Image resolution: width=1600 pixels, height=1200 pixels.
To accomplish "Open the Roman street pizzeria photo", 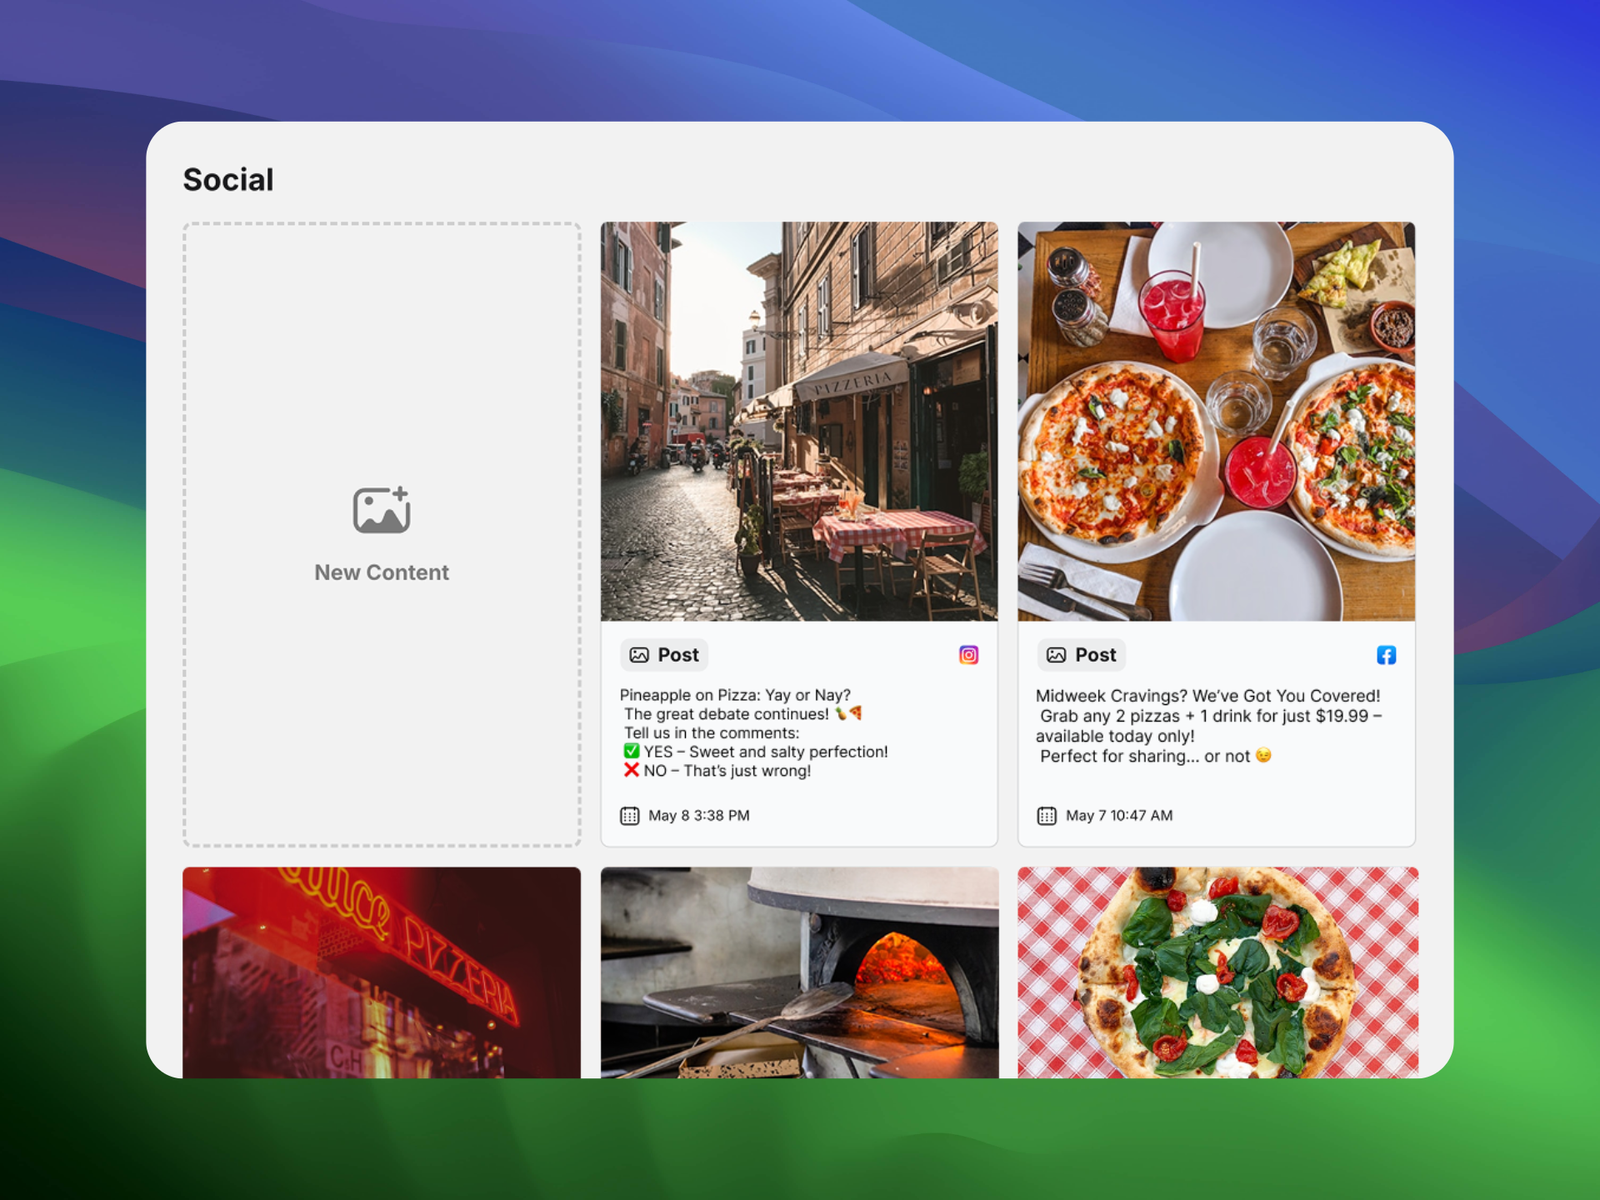I will click(799, 421).
